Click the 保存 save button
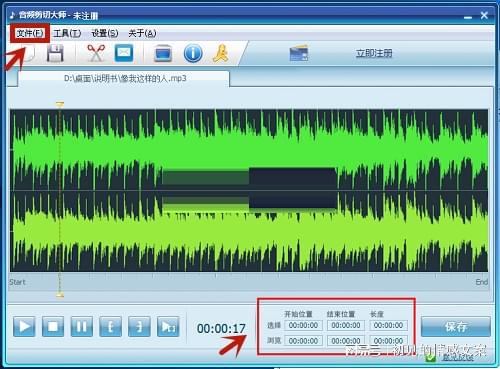 [x=456, y=327]
